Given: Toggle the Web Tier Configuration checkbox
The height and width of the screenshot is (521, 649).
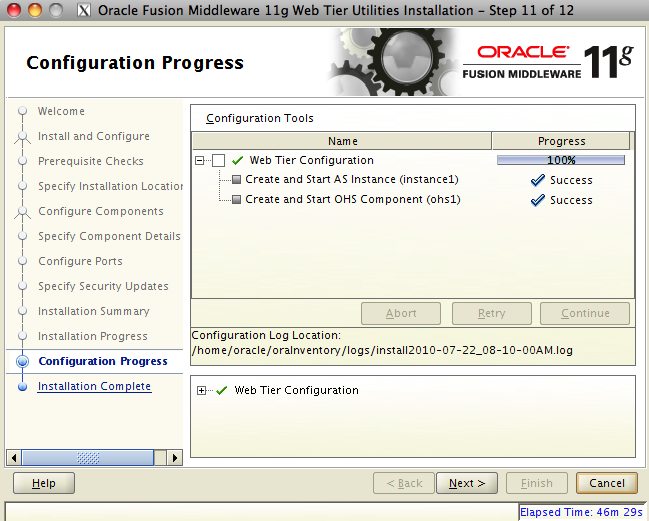Looking at the screenshot, I should pyautogui.click(x=219, y=160).
